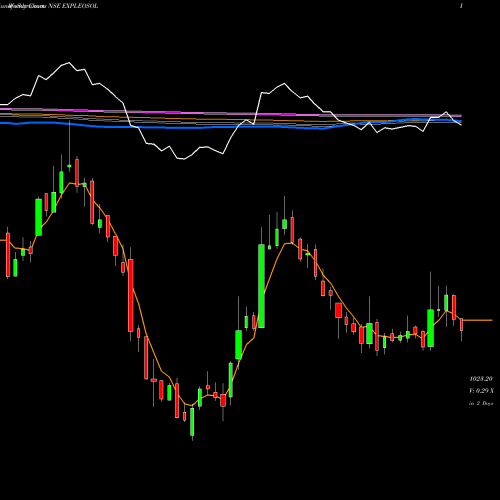The width and height of the screenshot is (500, 500).
Task: Select the lowest green candle at the chart bottom
Action: pos(192,421)
